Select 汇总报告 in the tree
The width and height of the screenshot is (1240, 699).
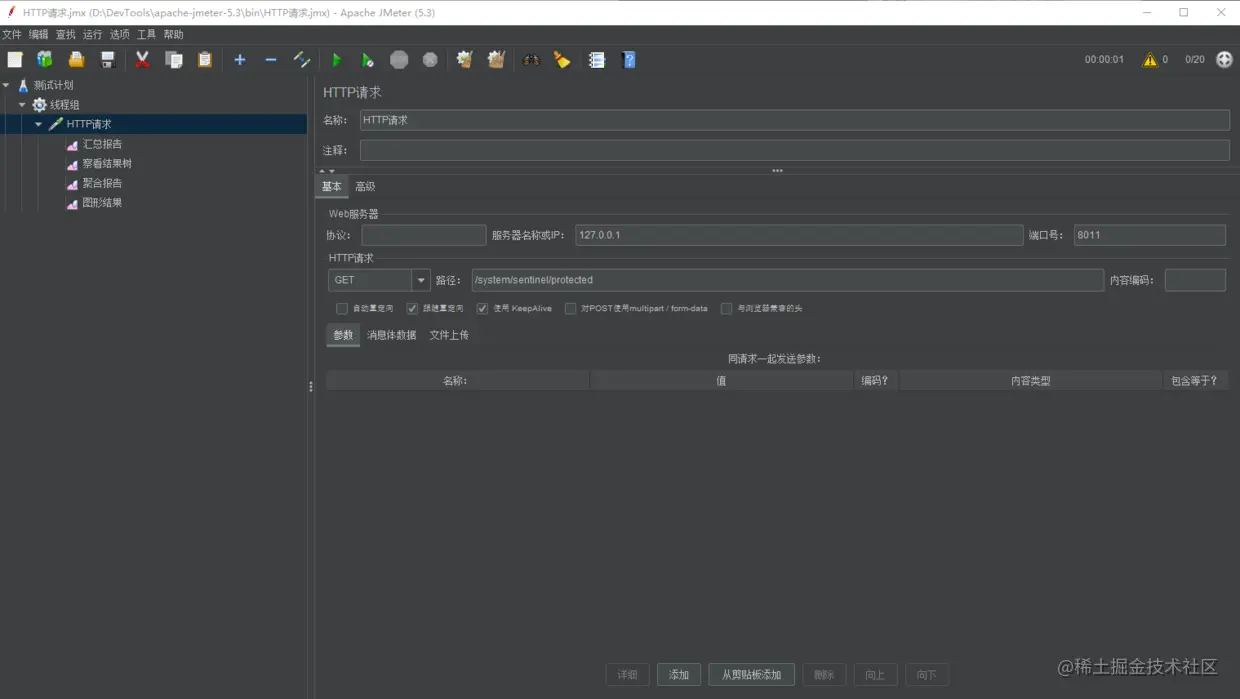coord(102,144)
